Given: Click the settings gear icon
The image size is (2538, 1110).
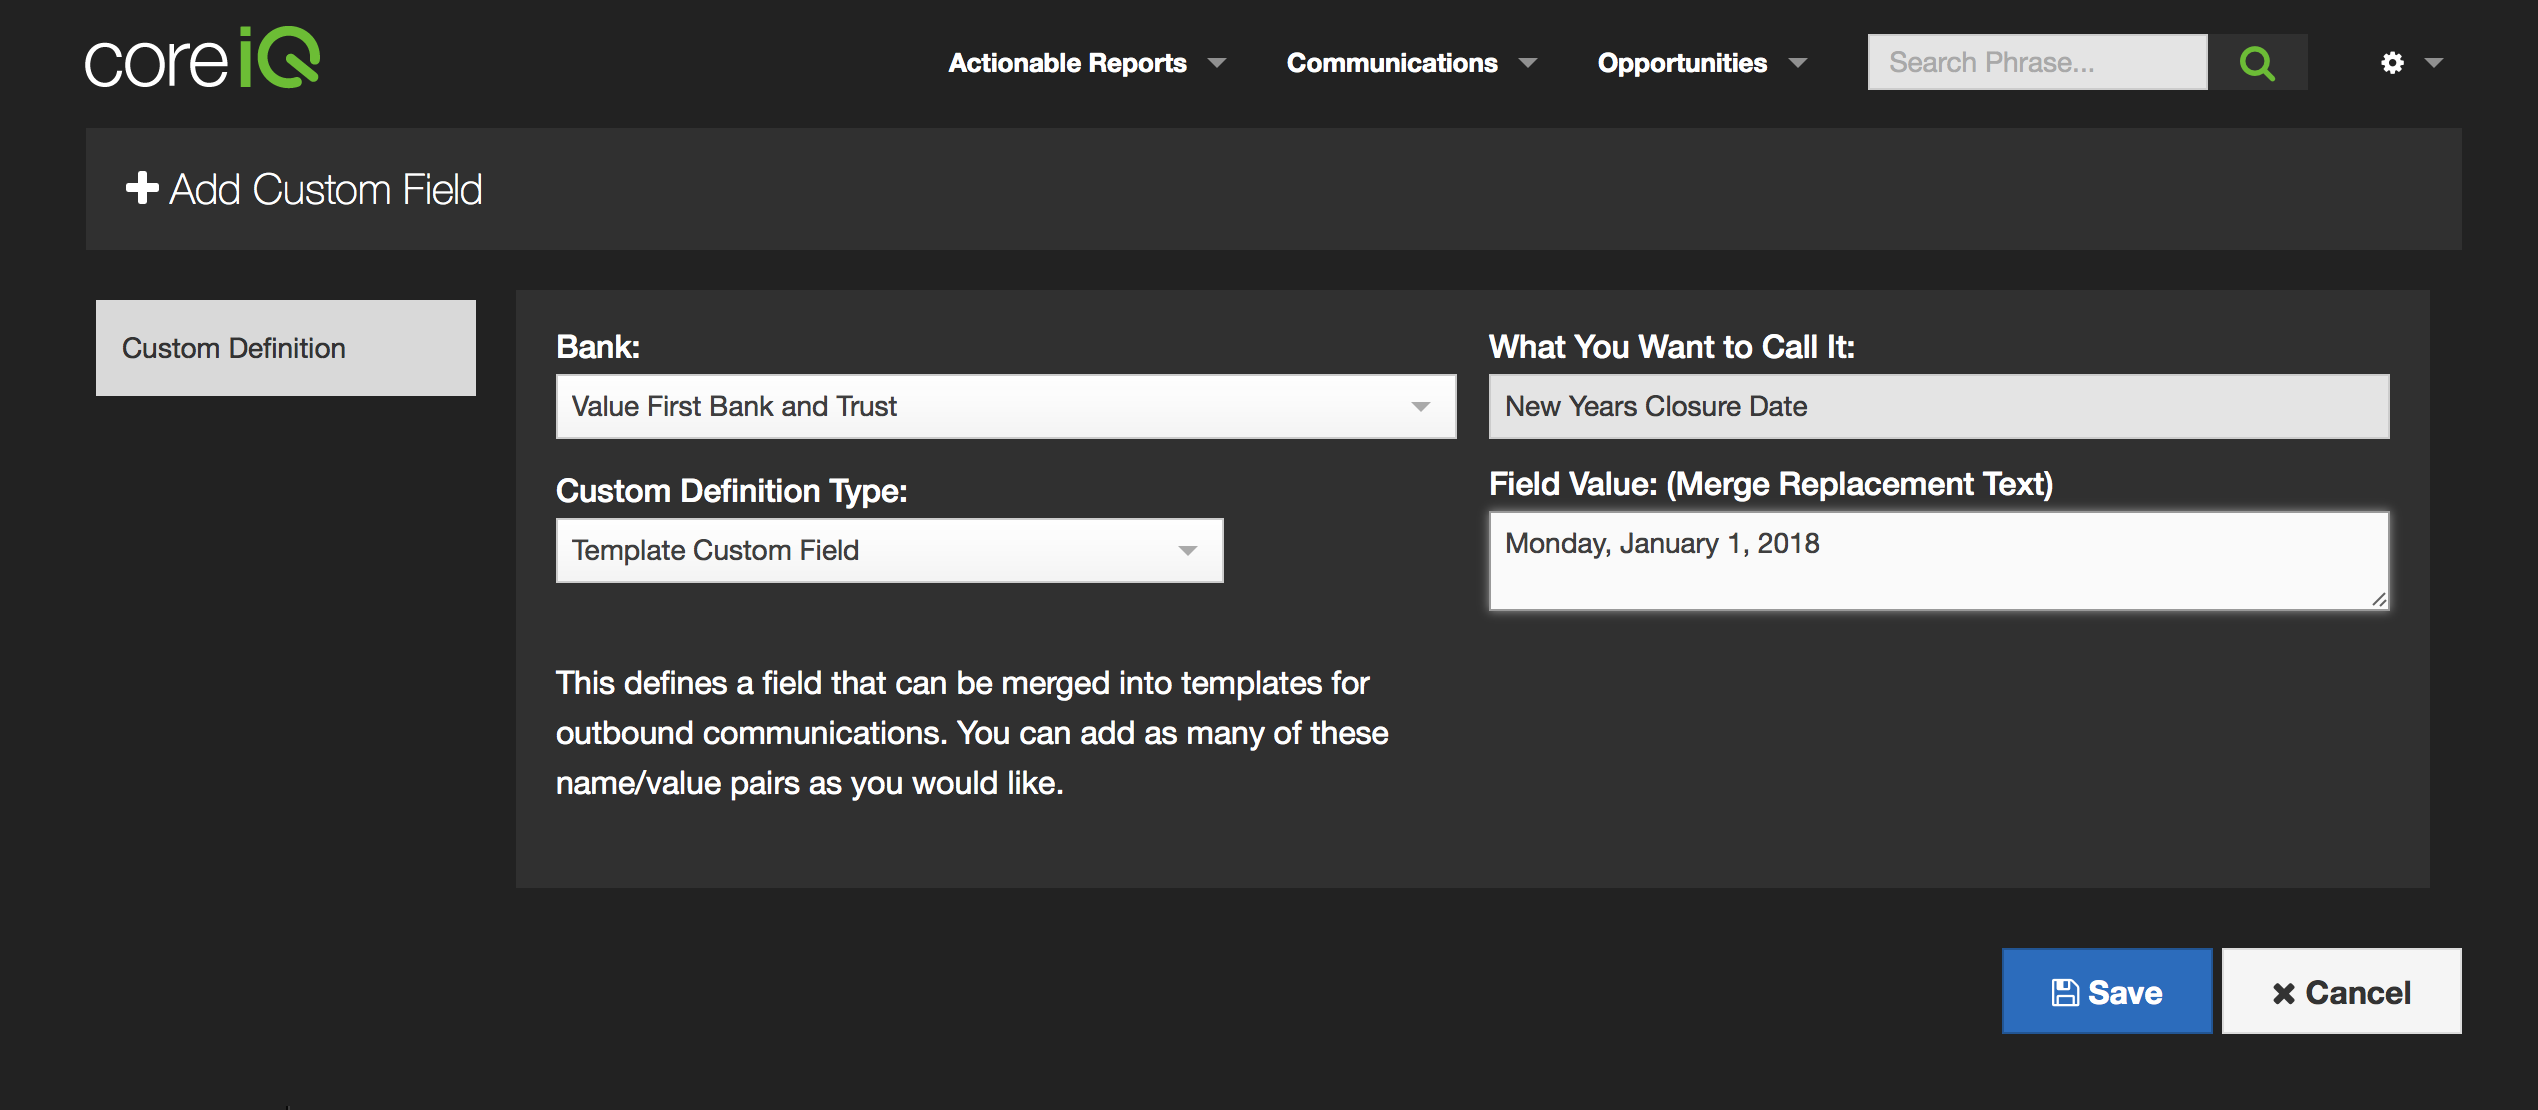Looking at the screenshot, I should point(2392,63).
